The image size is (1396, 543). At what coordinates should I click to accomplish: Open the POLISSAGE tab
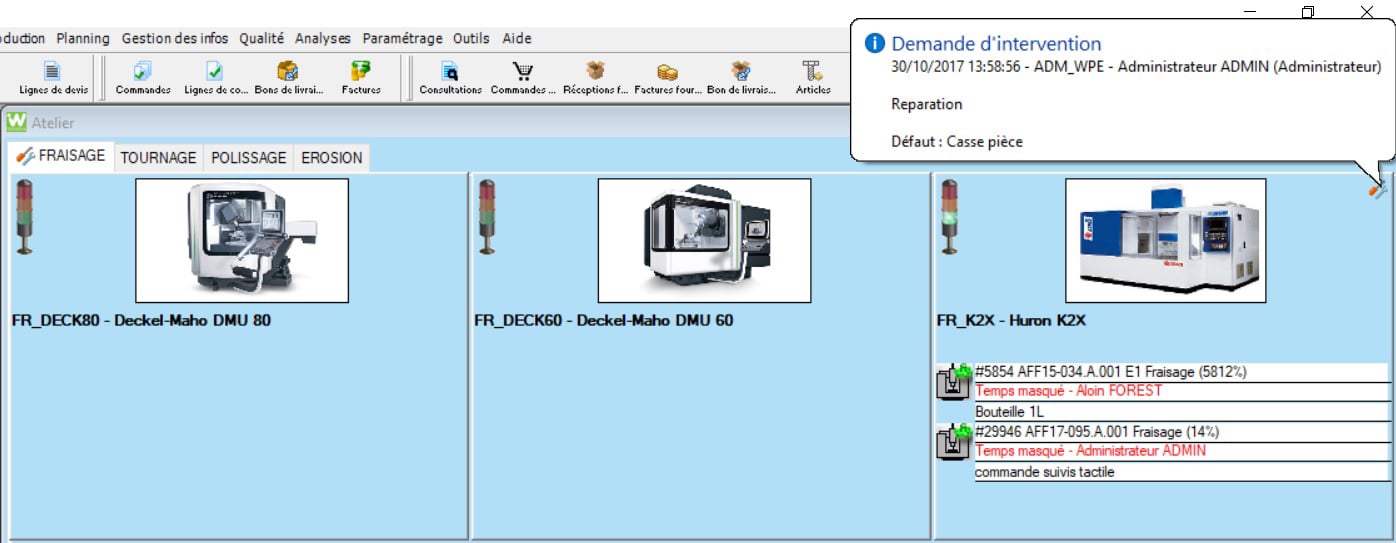[x=248, y=158]
